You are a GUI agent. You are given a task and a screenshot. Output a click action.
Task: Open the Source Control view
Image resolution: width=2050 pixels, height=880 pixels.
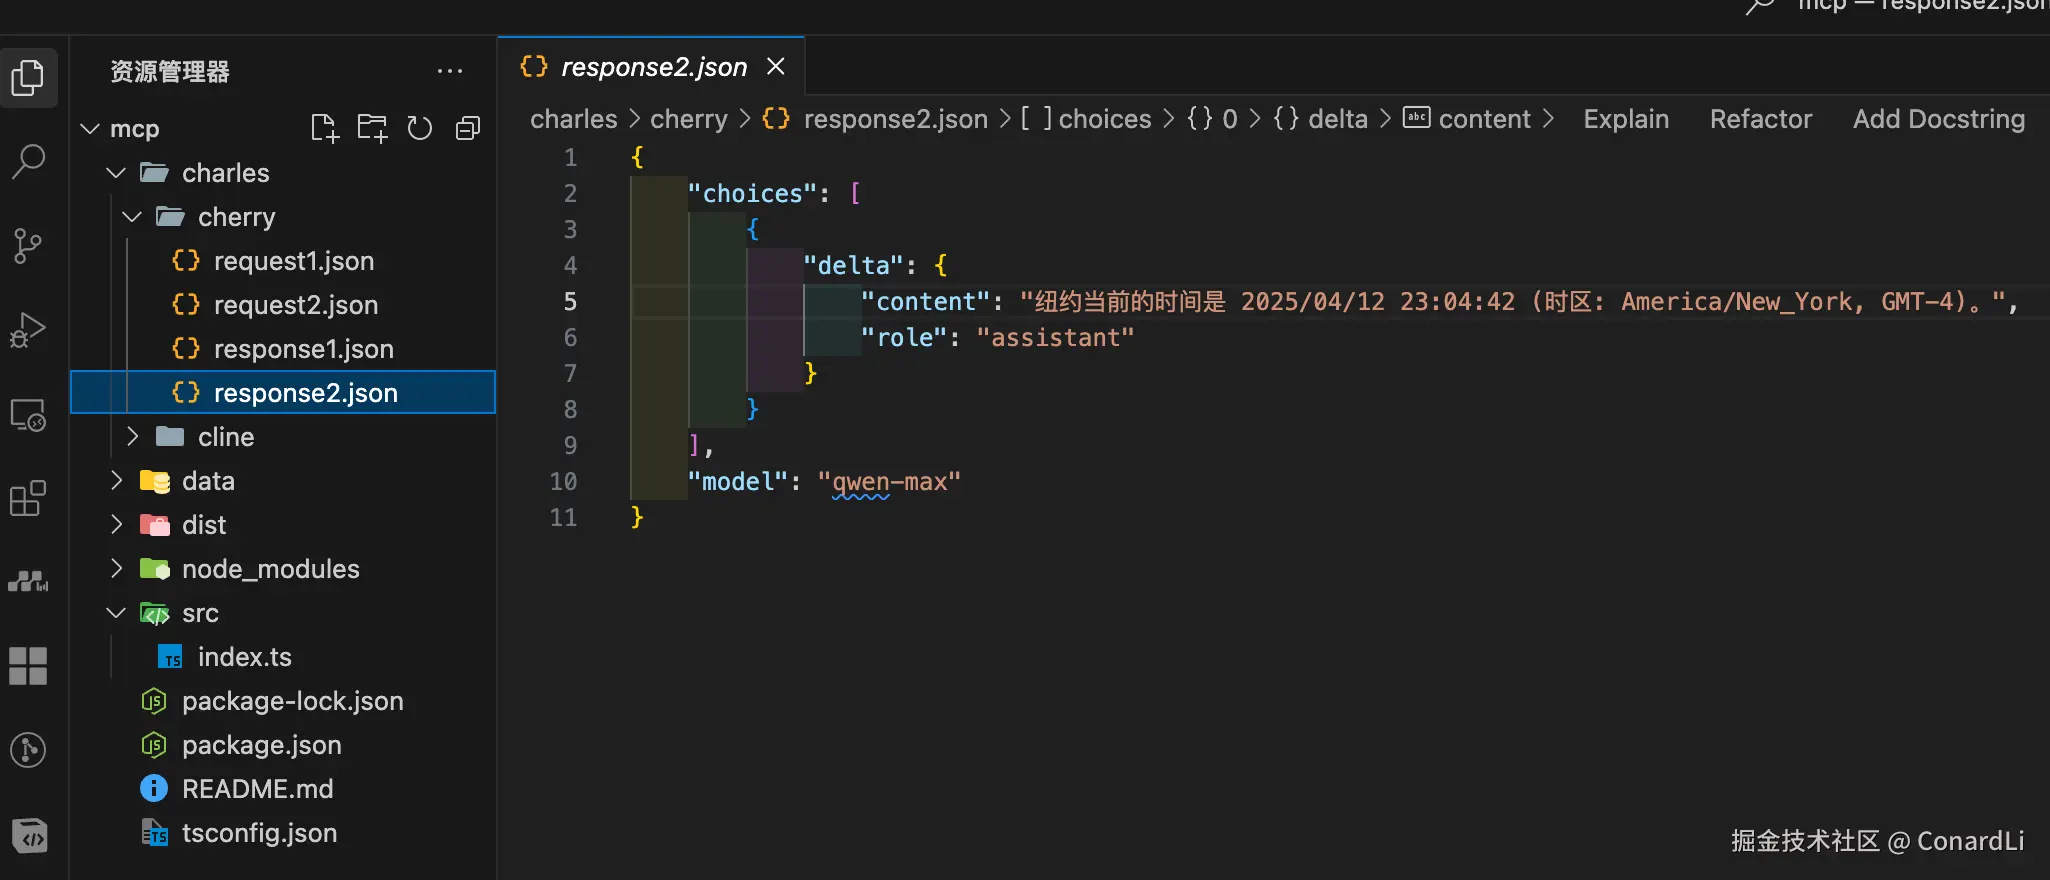[28, 245]
